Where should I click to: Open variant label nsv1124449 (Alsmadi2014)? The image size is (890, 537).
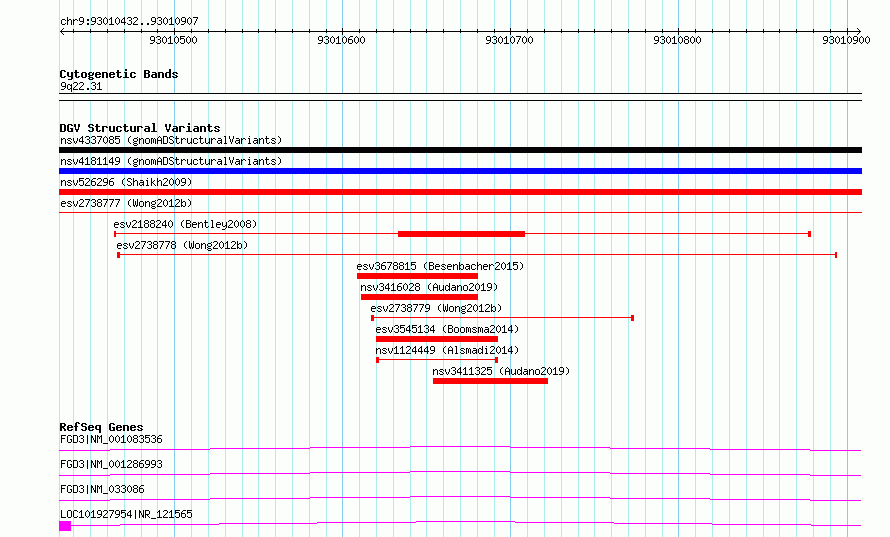tap(447, 350)
